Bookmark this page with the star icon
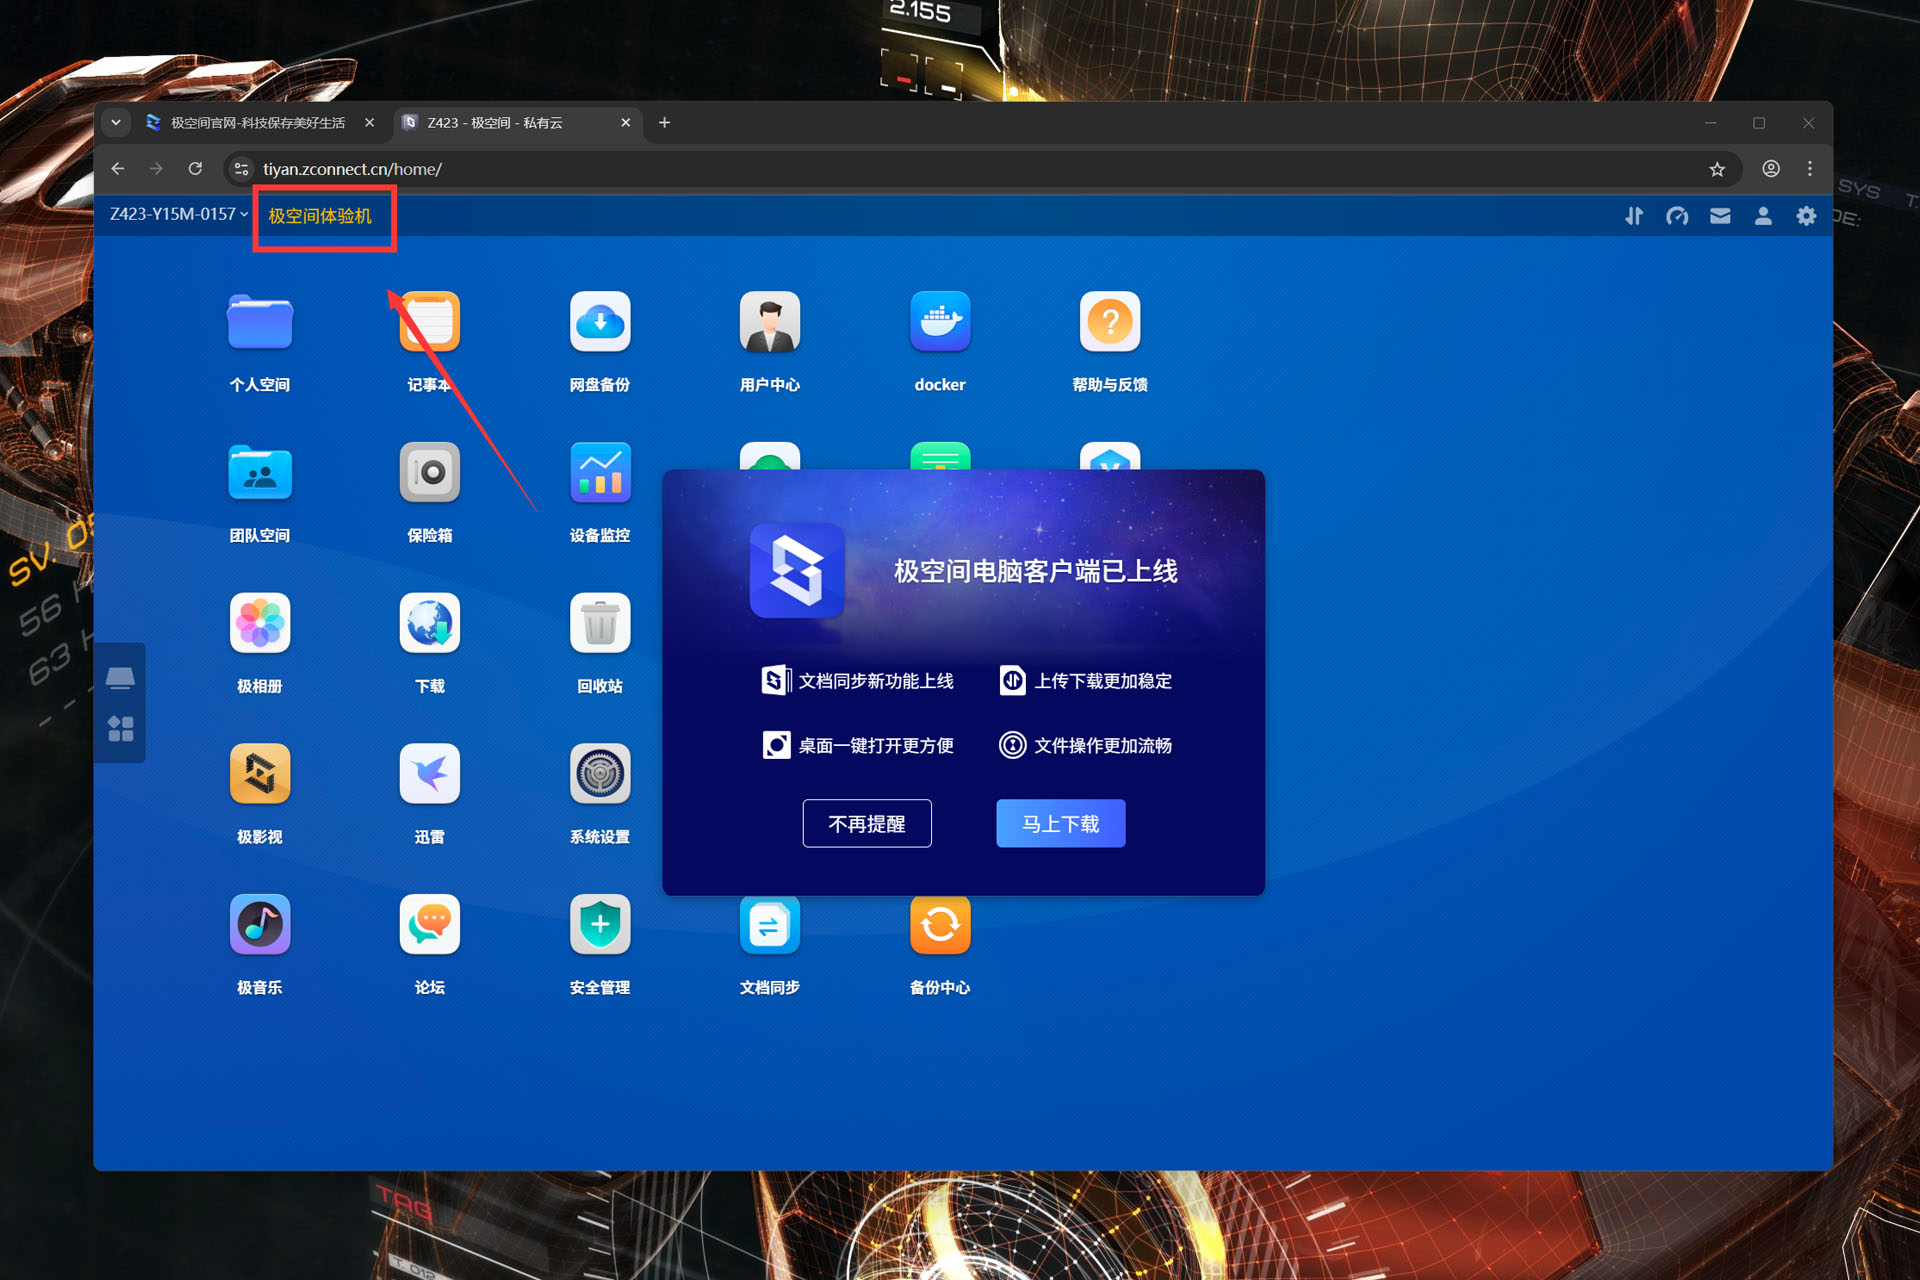Viewport: 1920px width, 1280px height. (x=1717, y=169)
